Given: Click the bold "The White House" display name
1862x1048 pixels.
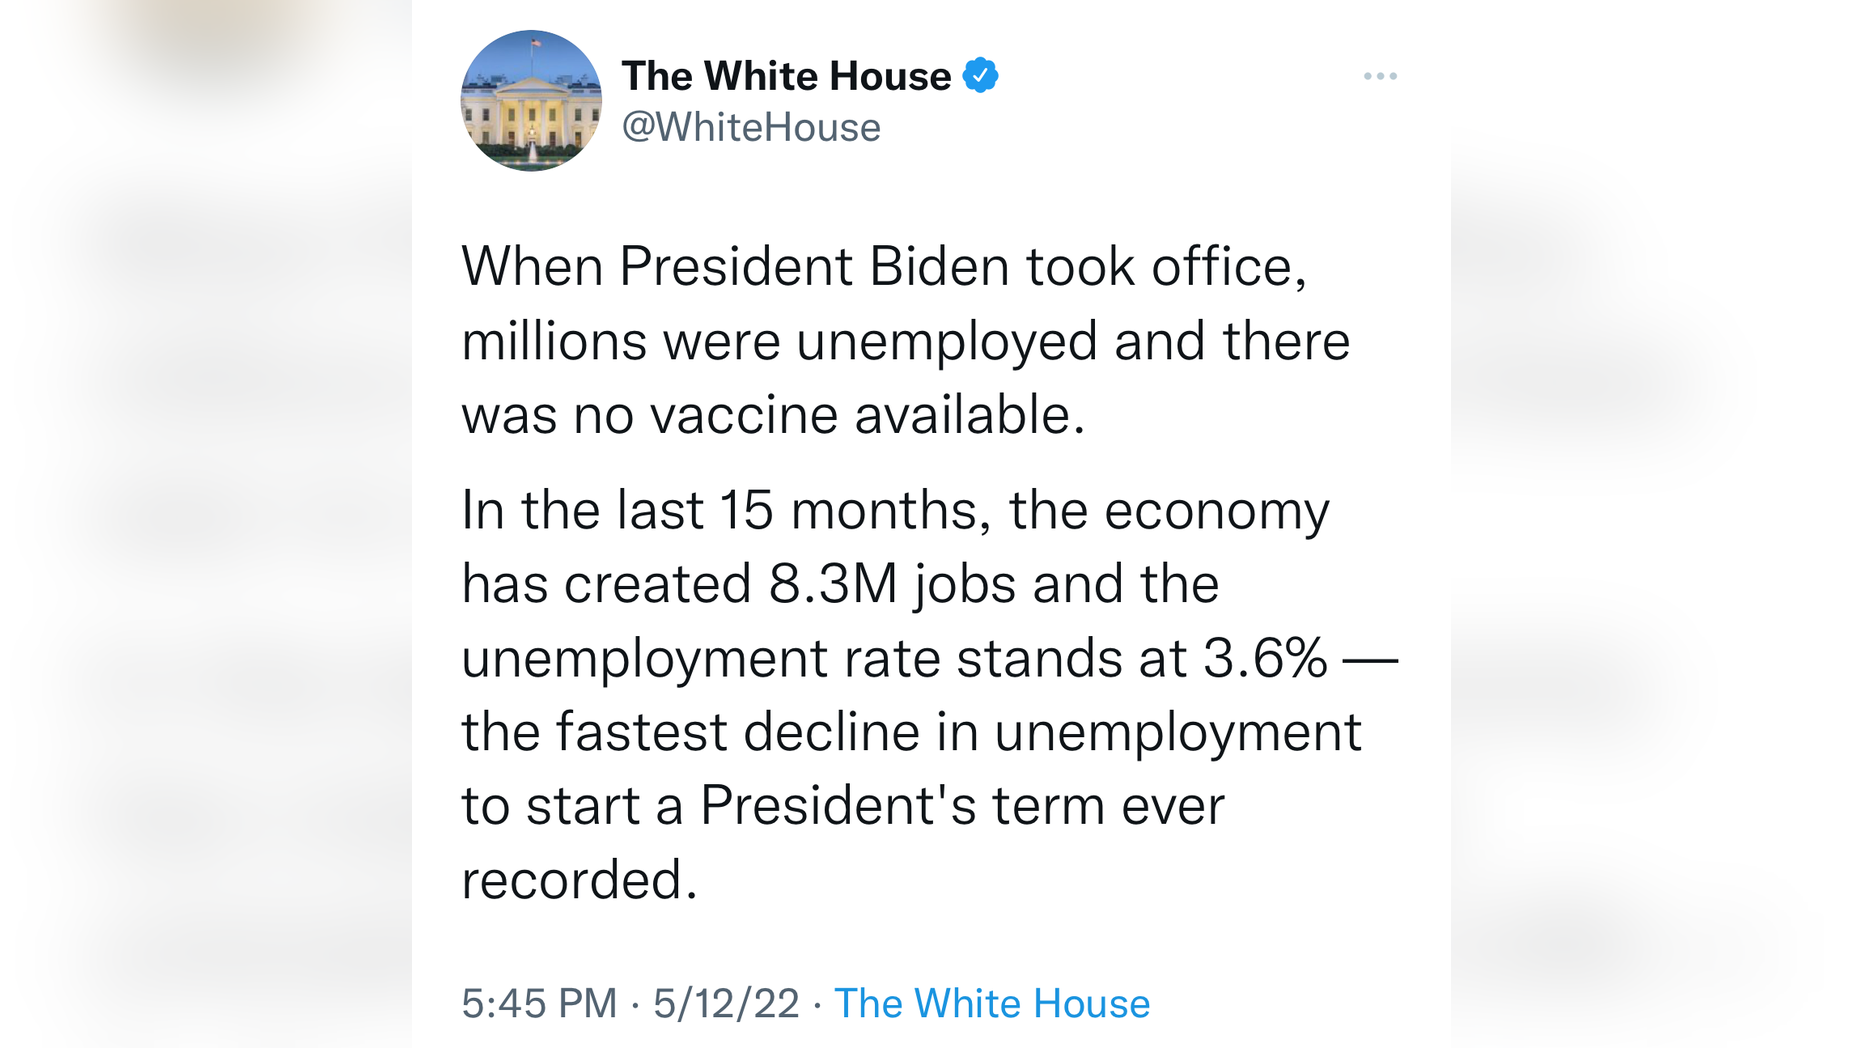Looking at the screenshot, I should coord(786,76).
